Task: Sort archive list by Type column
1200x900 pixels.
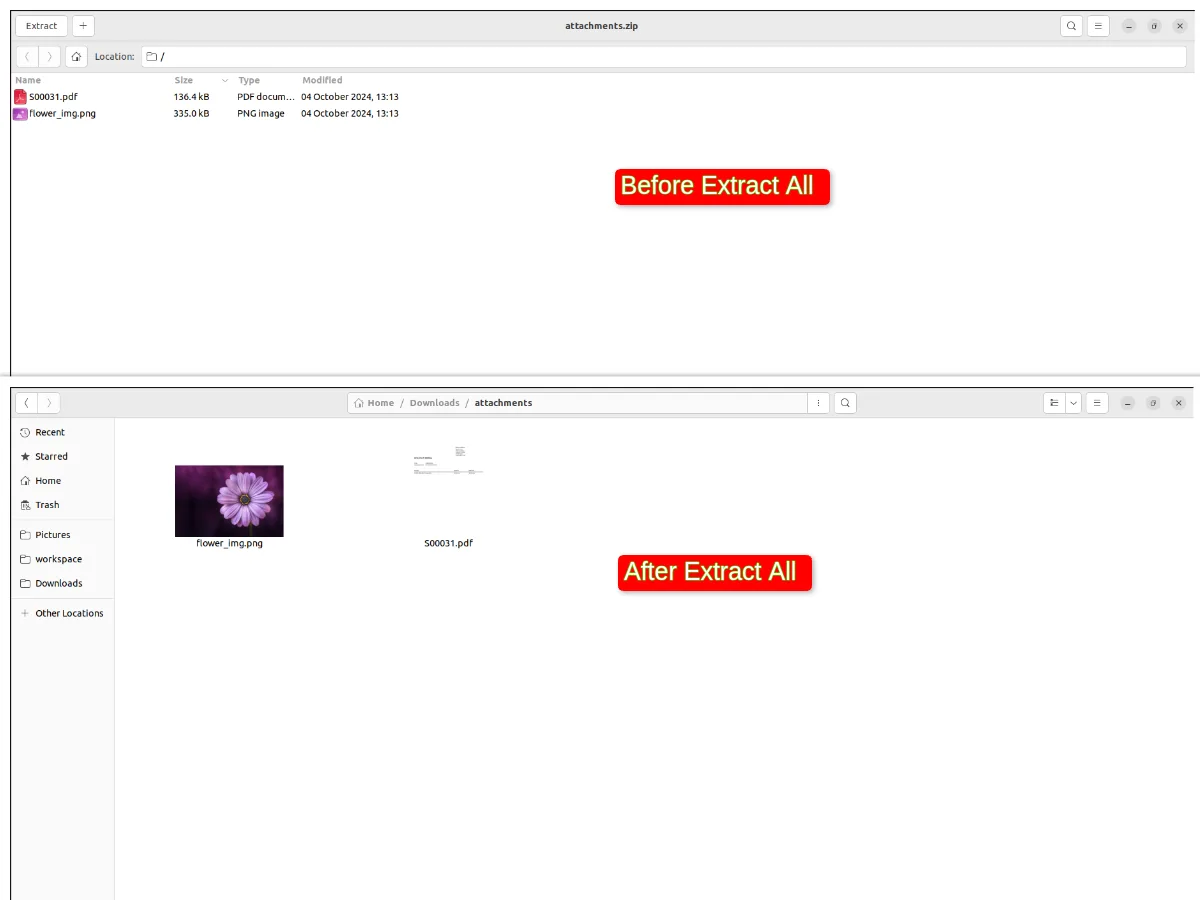Action: click(x=249, y=80)
